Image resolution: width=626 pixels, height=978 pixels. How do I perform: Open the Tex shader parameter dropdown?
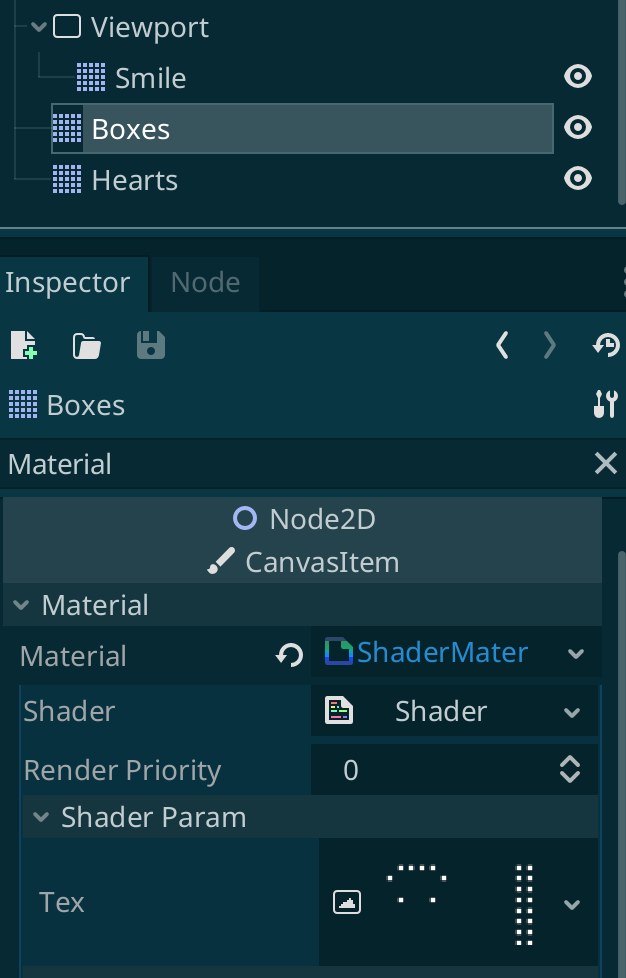pos(572,903)
